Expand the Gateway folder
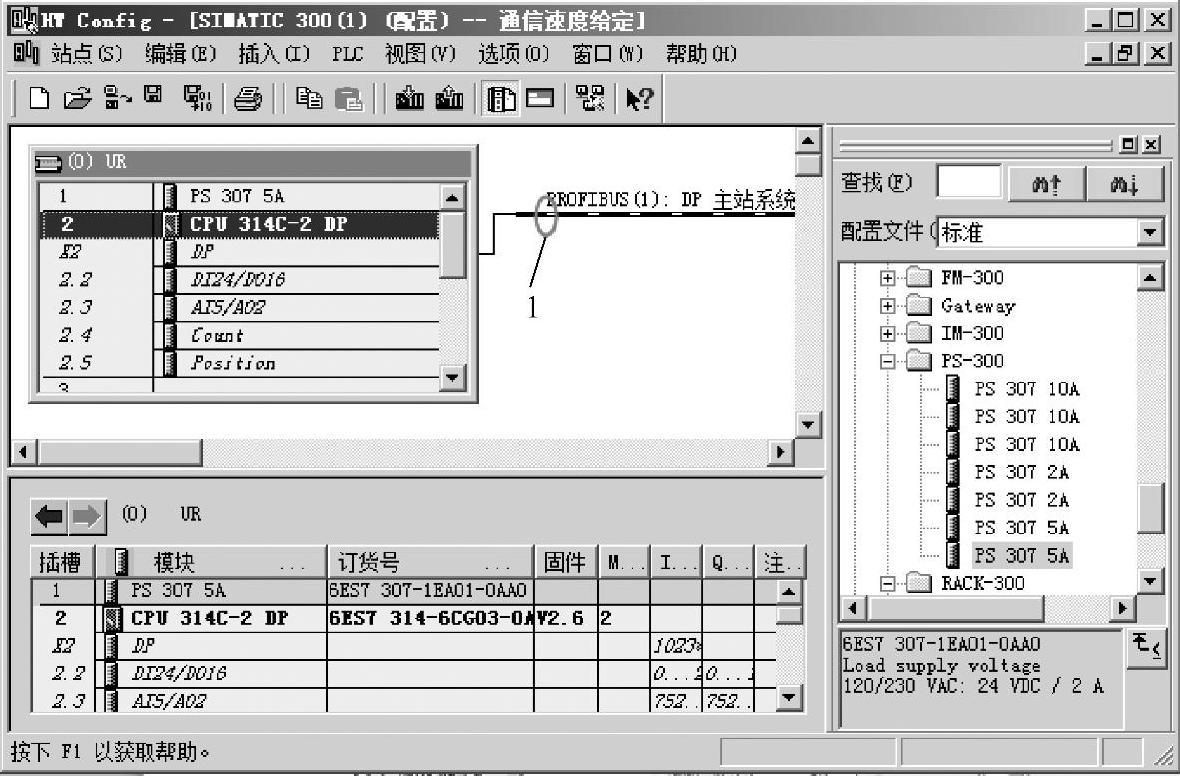The width and height of the screenshot is (1180, 776). (887, 306)
